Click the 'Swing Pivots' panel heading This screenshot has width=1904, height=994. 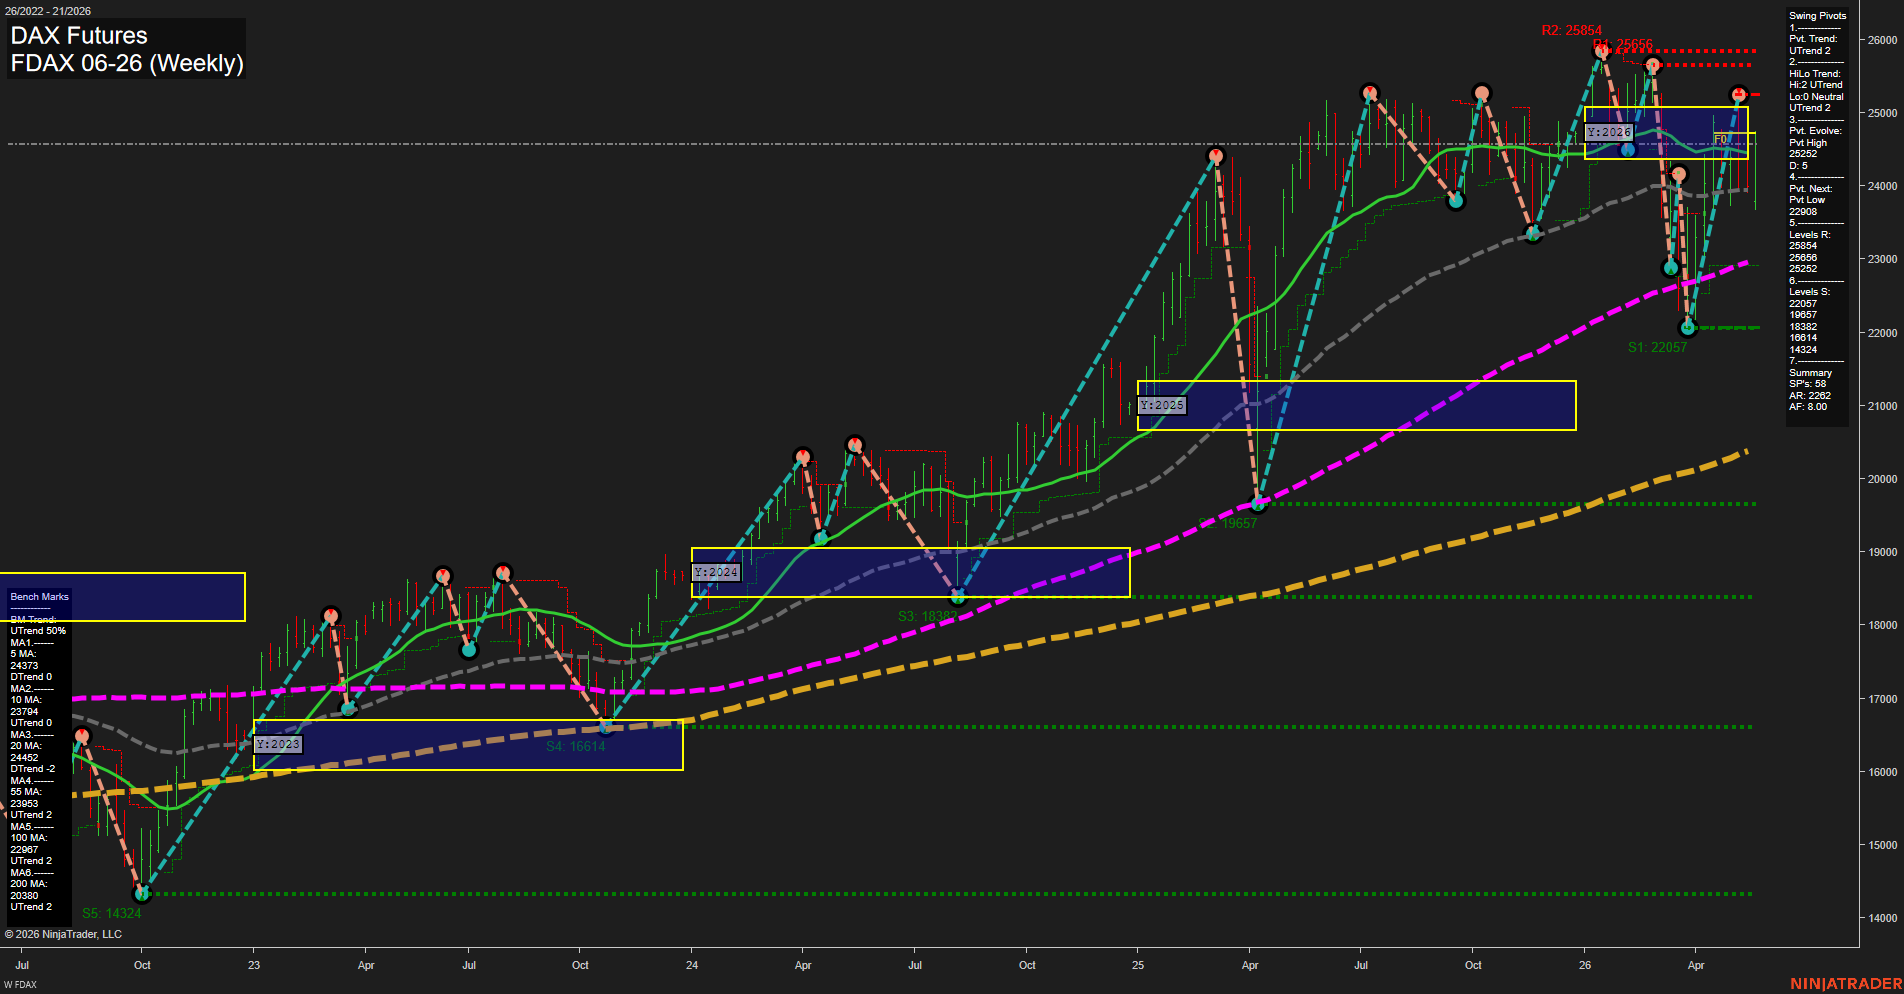point(1817,16)
